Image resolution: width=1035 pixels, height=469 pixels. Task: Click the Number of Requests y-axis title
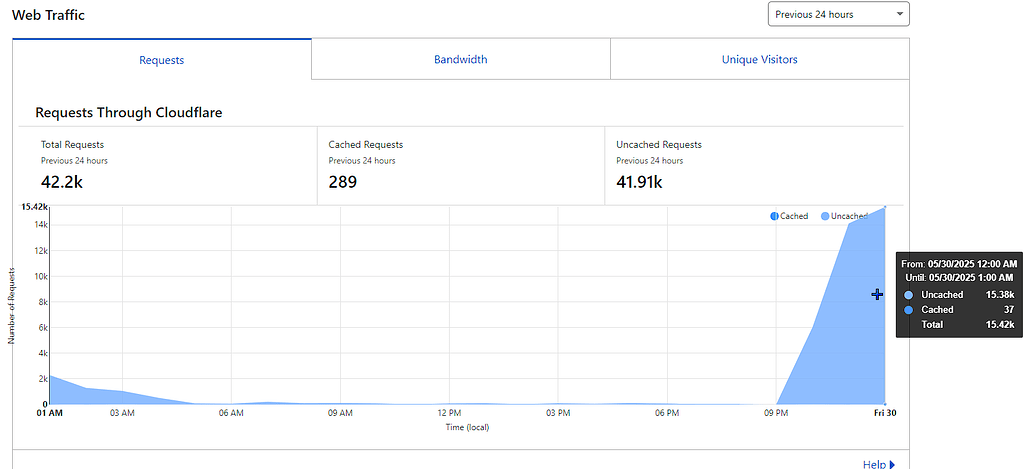pos(11,305)
